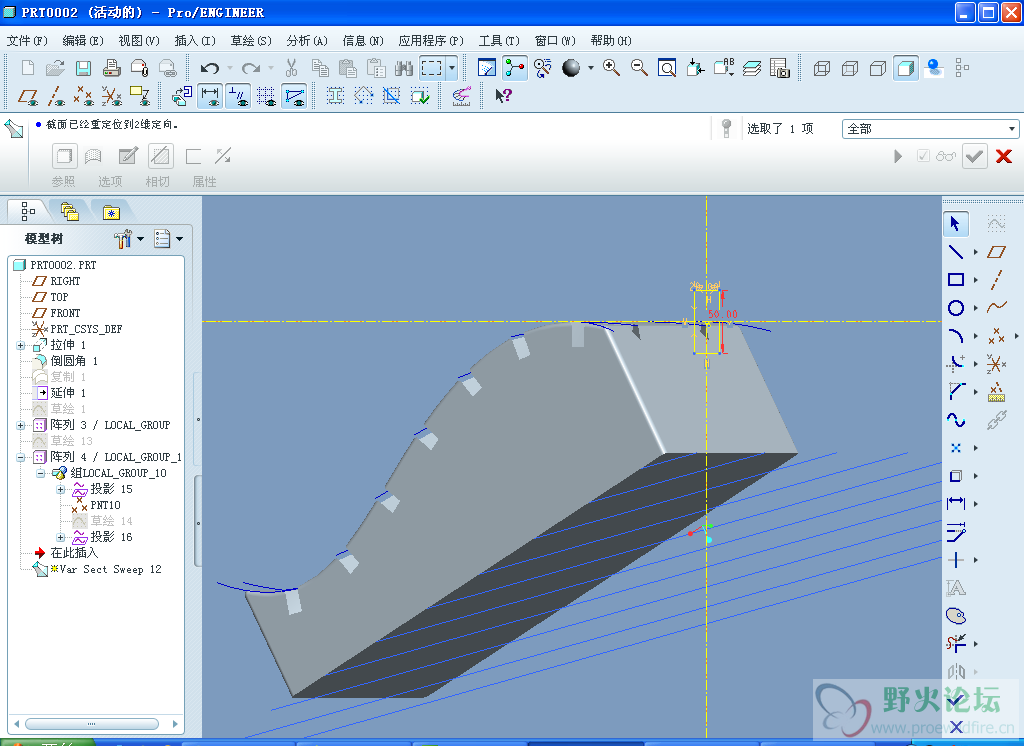Image resolution: width=1024 pixels, height=746 pixels.
Task: Open the 工具(T) menu
Action: click(499, 41)
